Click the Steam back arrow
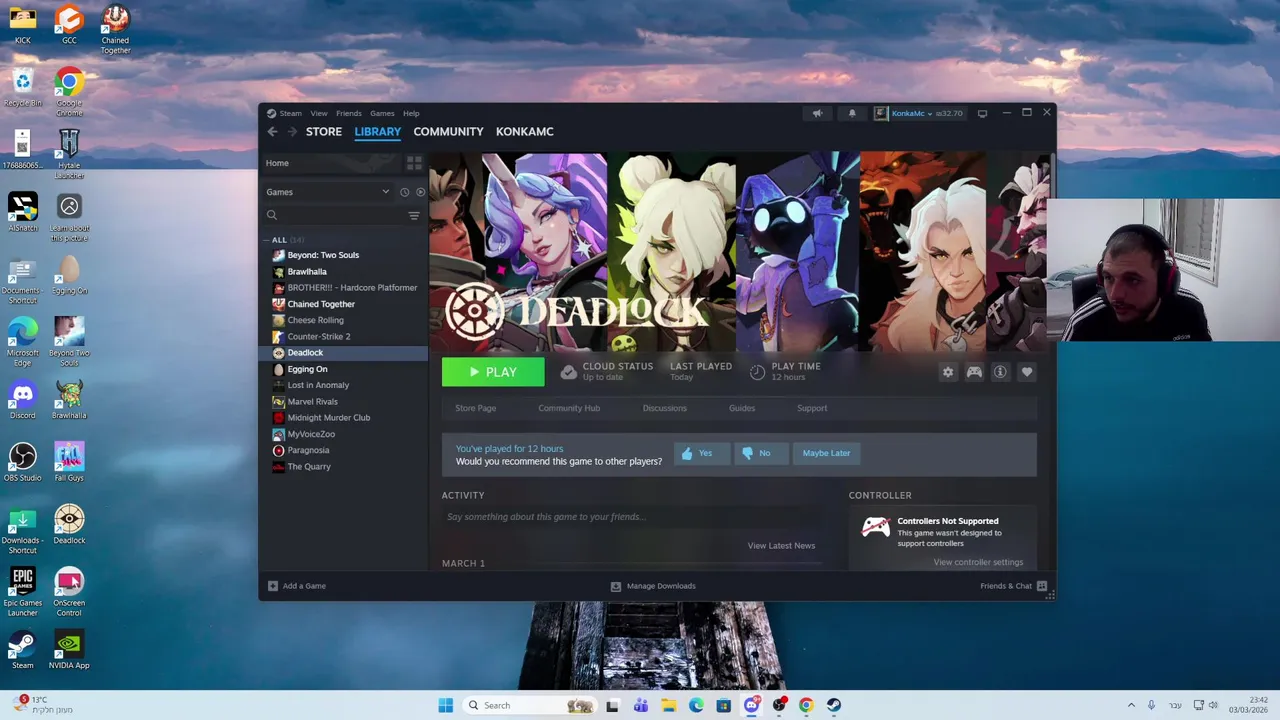 (272, 132)
